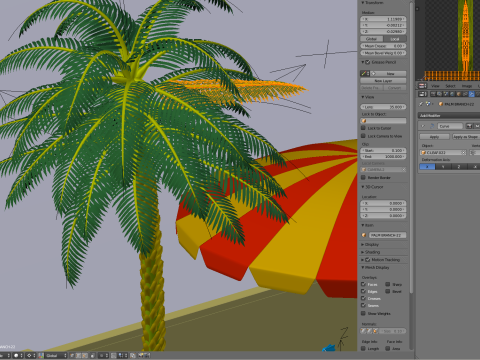The image size is (480, 360).
Task: Switch transform space to Global
Action: 372,39
